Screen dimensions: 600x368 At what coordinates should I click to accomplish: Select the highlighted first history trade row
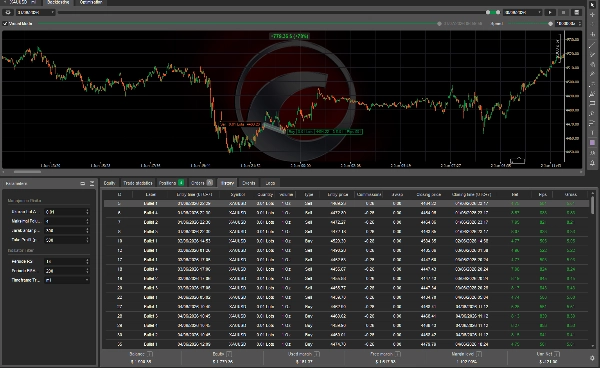click(x=346, y=204)
